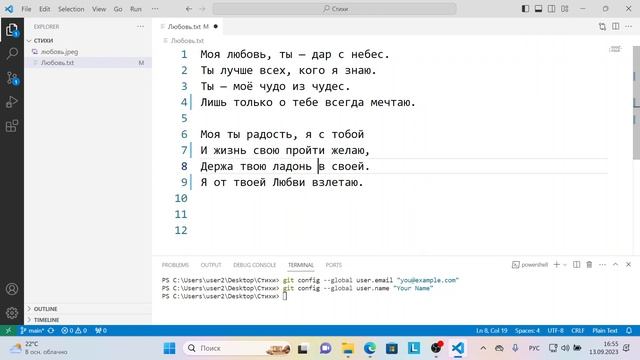Go forward with the navigation arrow

tap(202, 9)
